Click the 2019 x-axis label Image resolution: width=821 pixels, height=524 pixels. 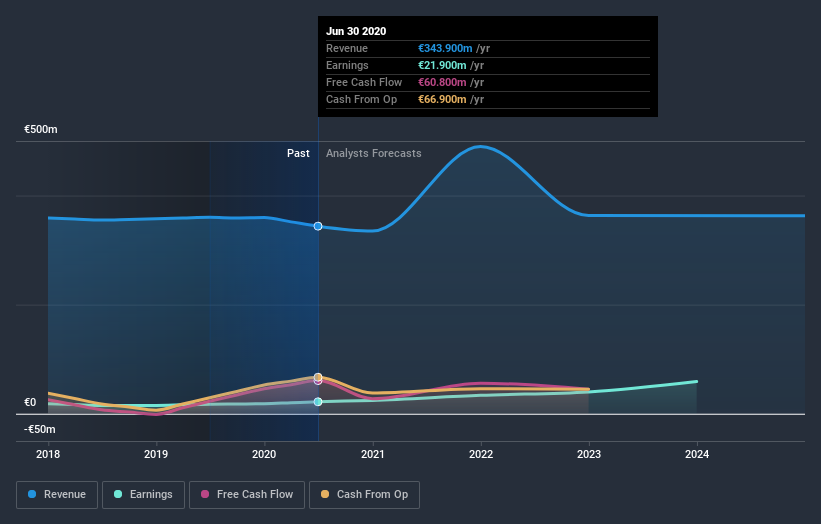pos(156,454)
